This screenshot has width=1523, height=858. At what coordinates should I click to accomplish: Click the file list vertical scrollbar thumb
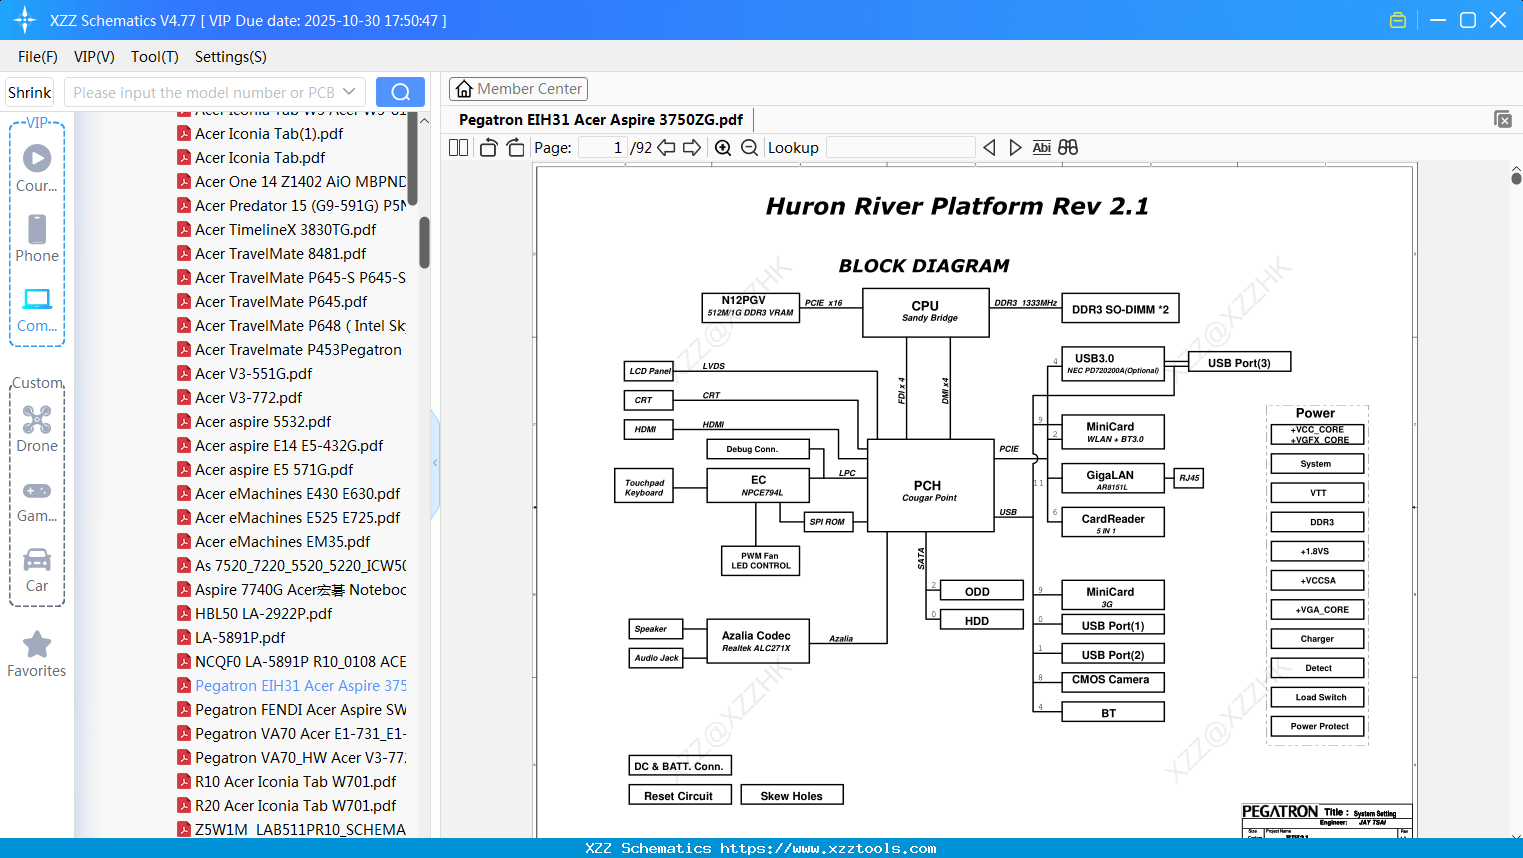424,243
